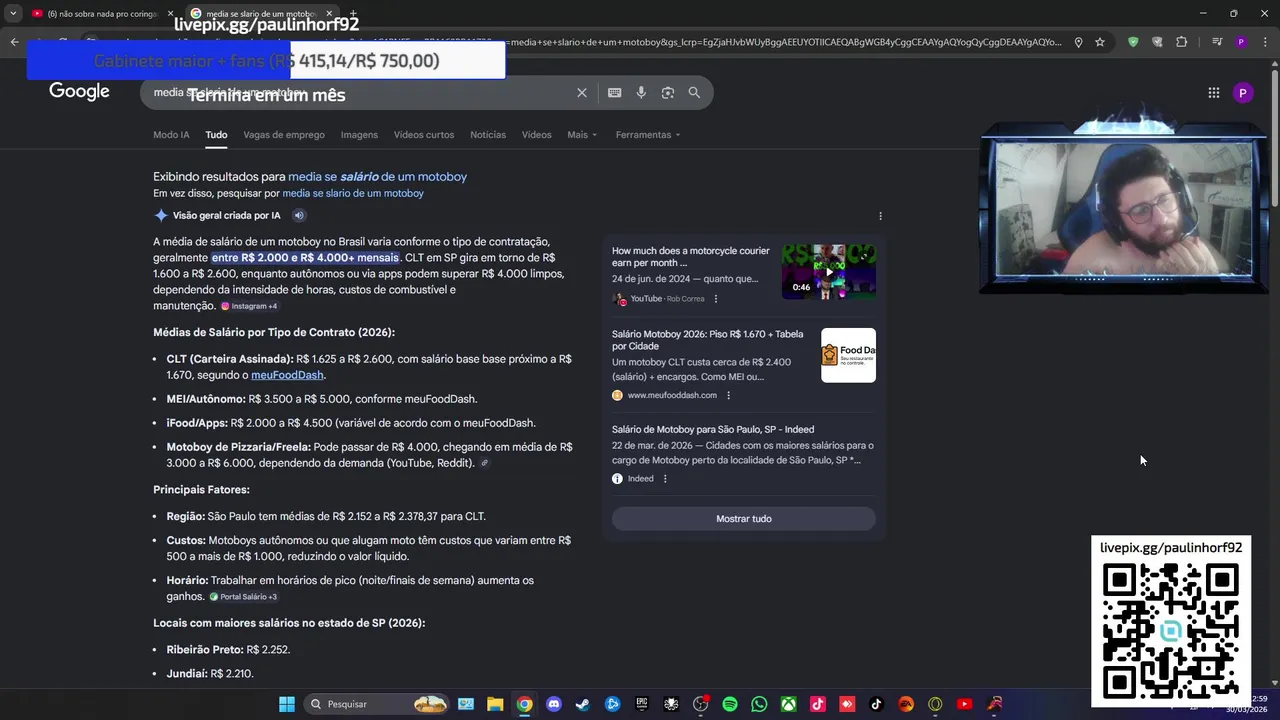Open WhatsApp from the taskbar
Viewport: 1280px width, 720px height.
[x=759, y=704]
